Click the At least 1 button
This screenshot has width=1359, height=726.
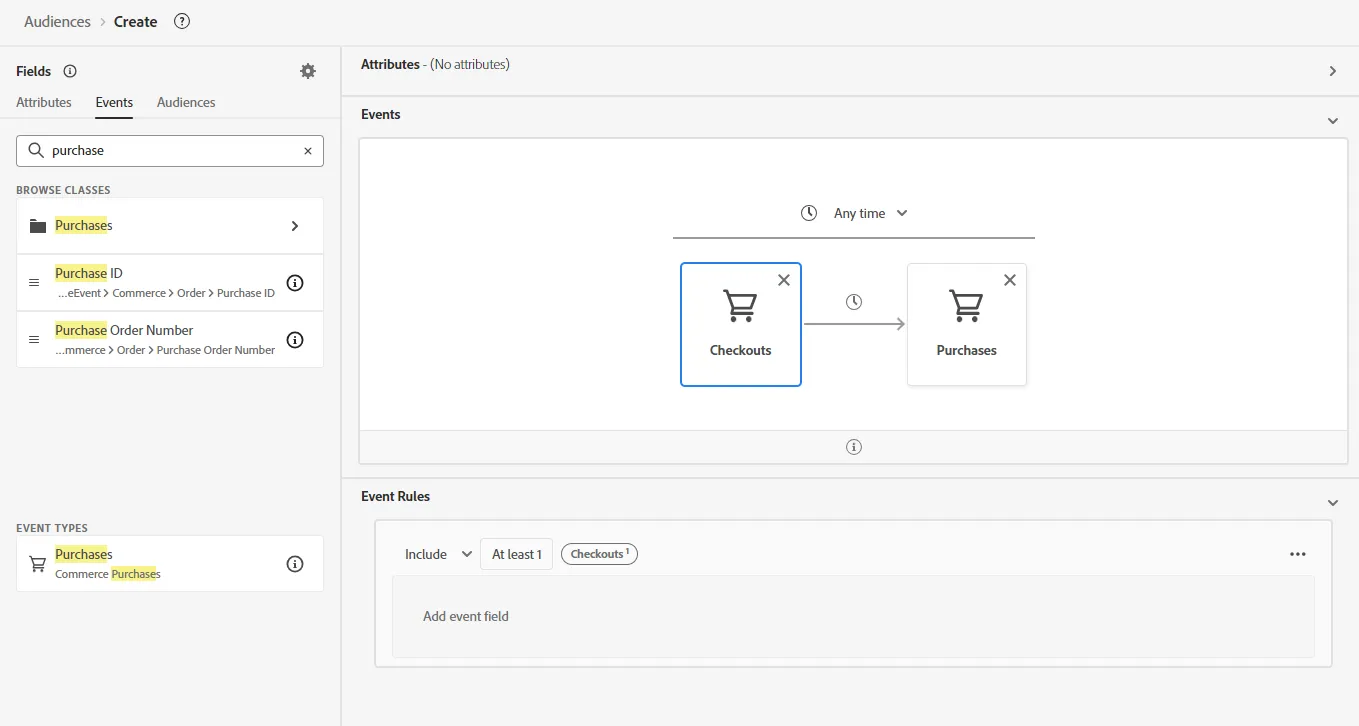(517, 554)
